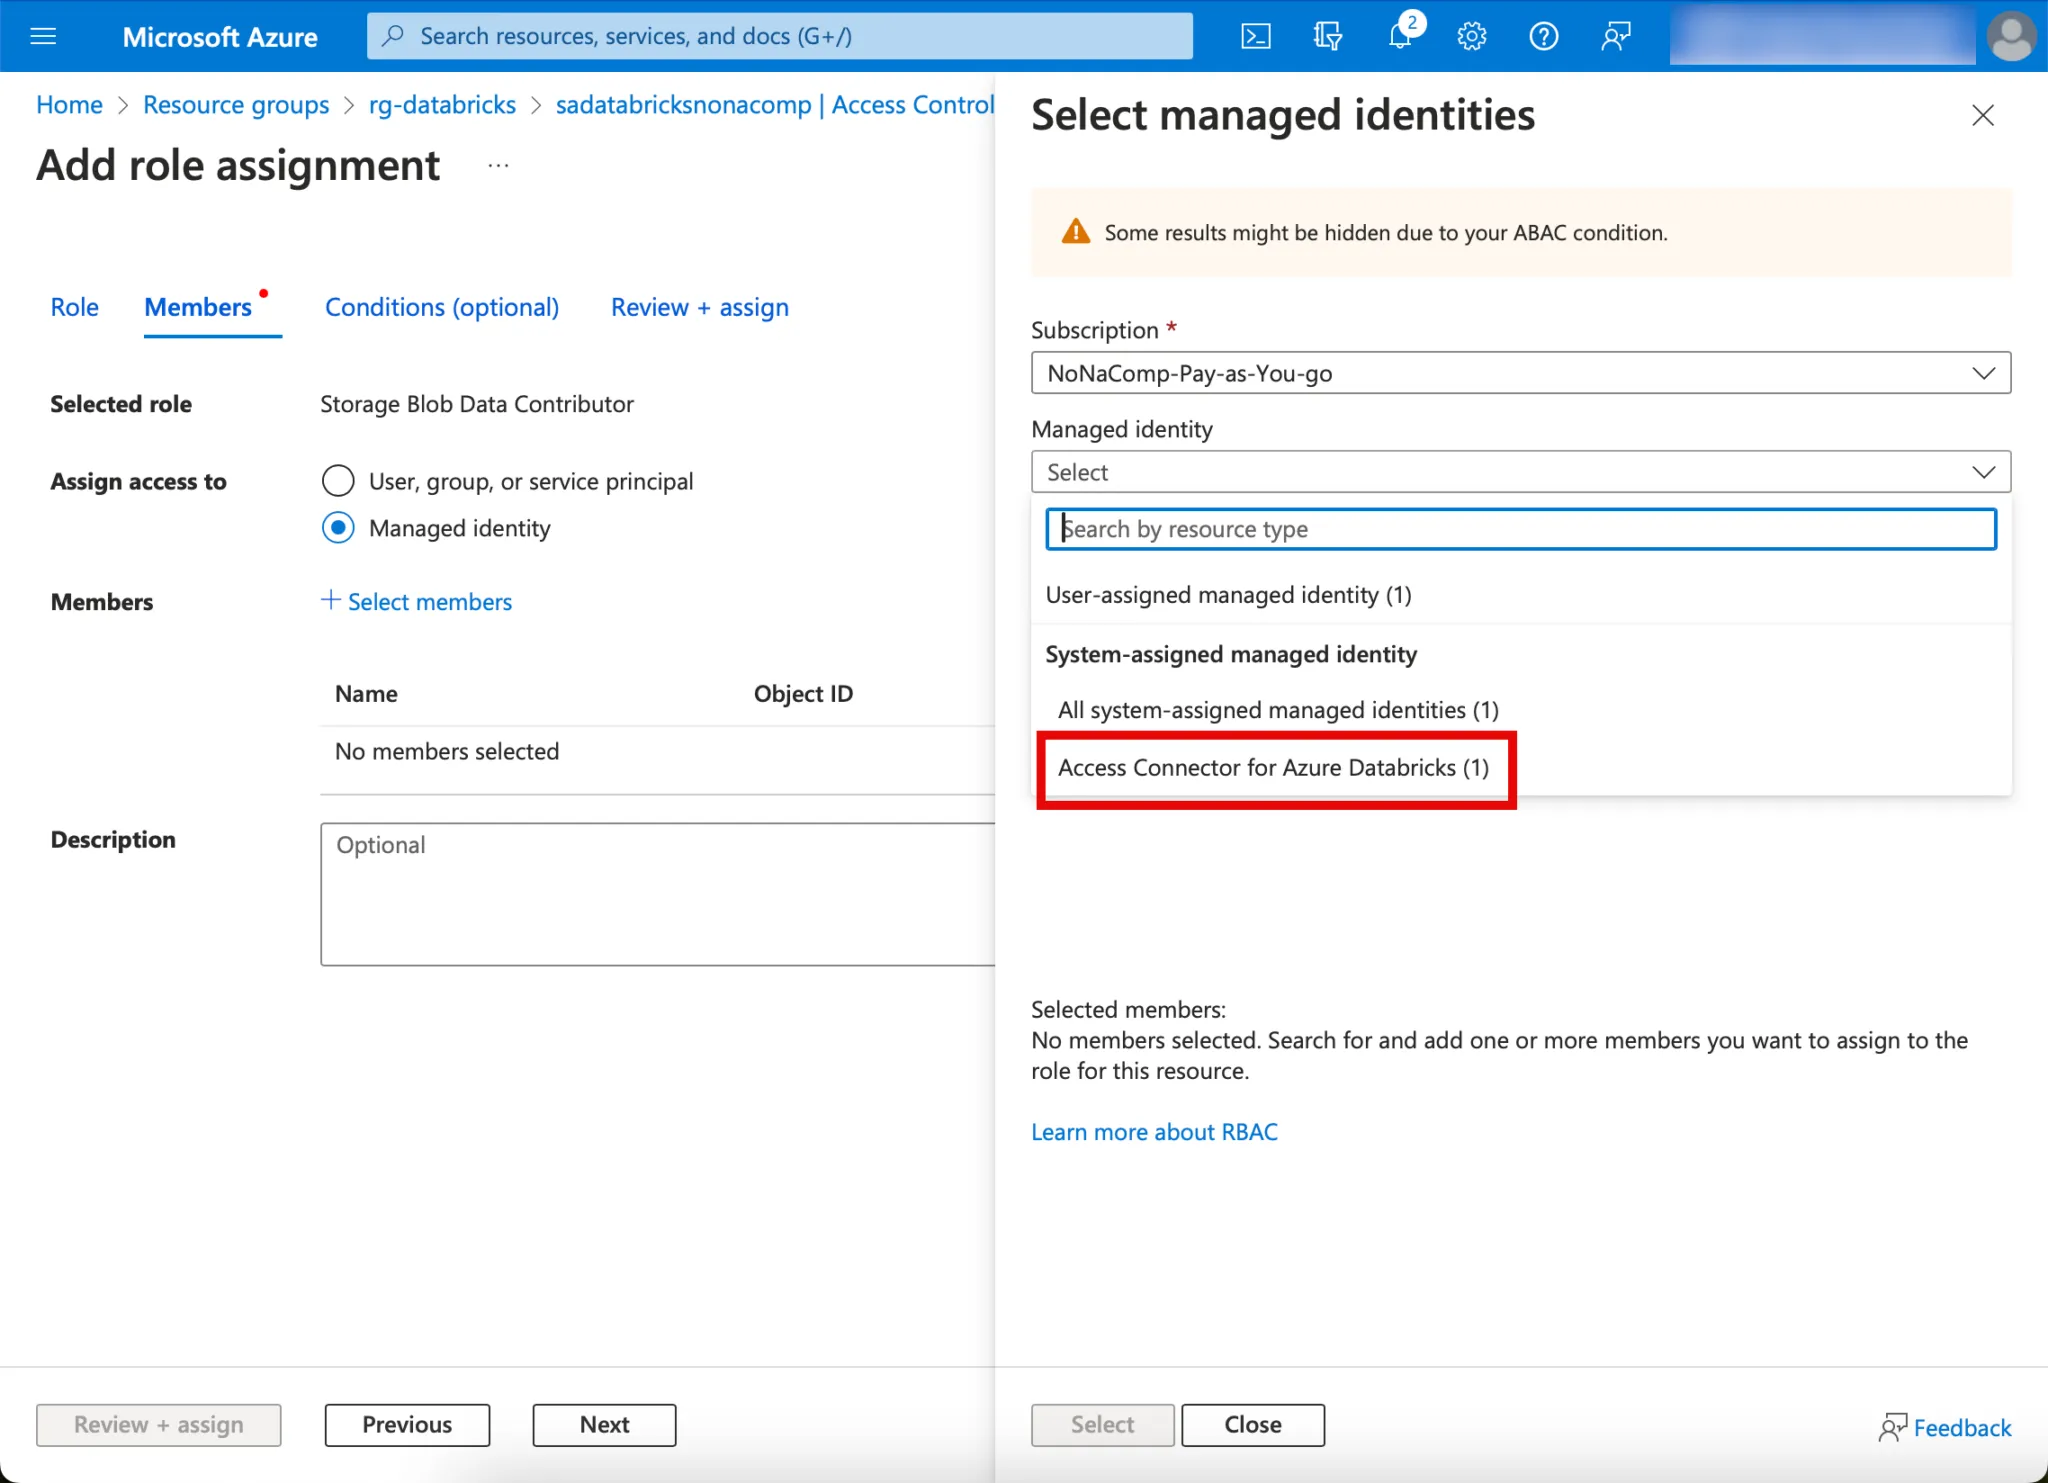The height and width of the screenshot is (1483, 2048).
Task: Open the Conditions (optional) tab
Action: tap(441, 307)
